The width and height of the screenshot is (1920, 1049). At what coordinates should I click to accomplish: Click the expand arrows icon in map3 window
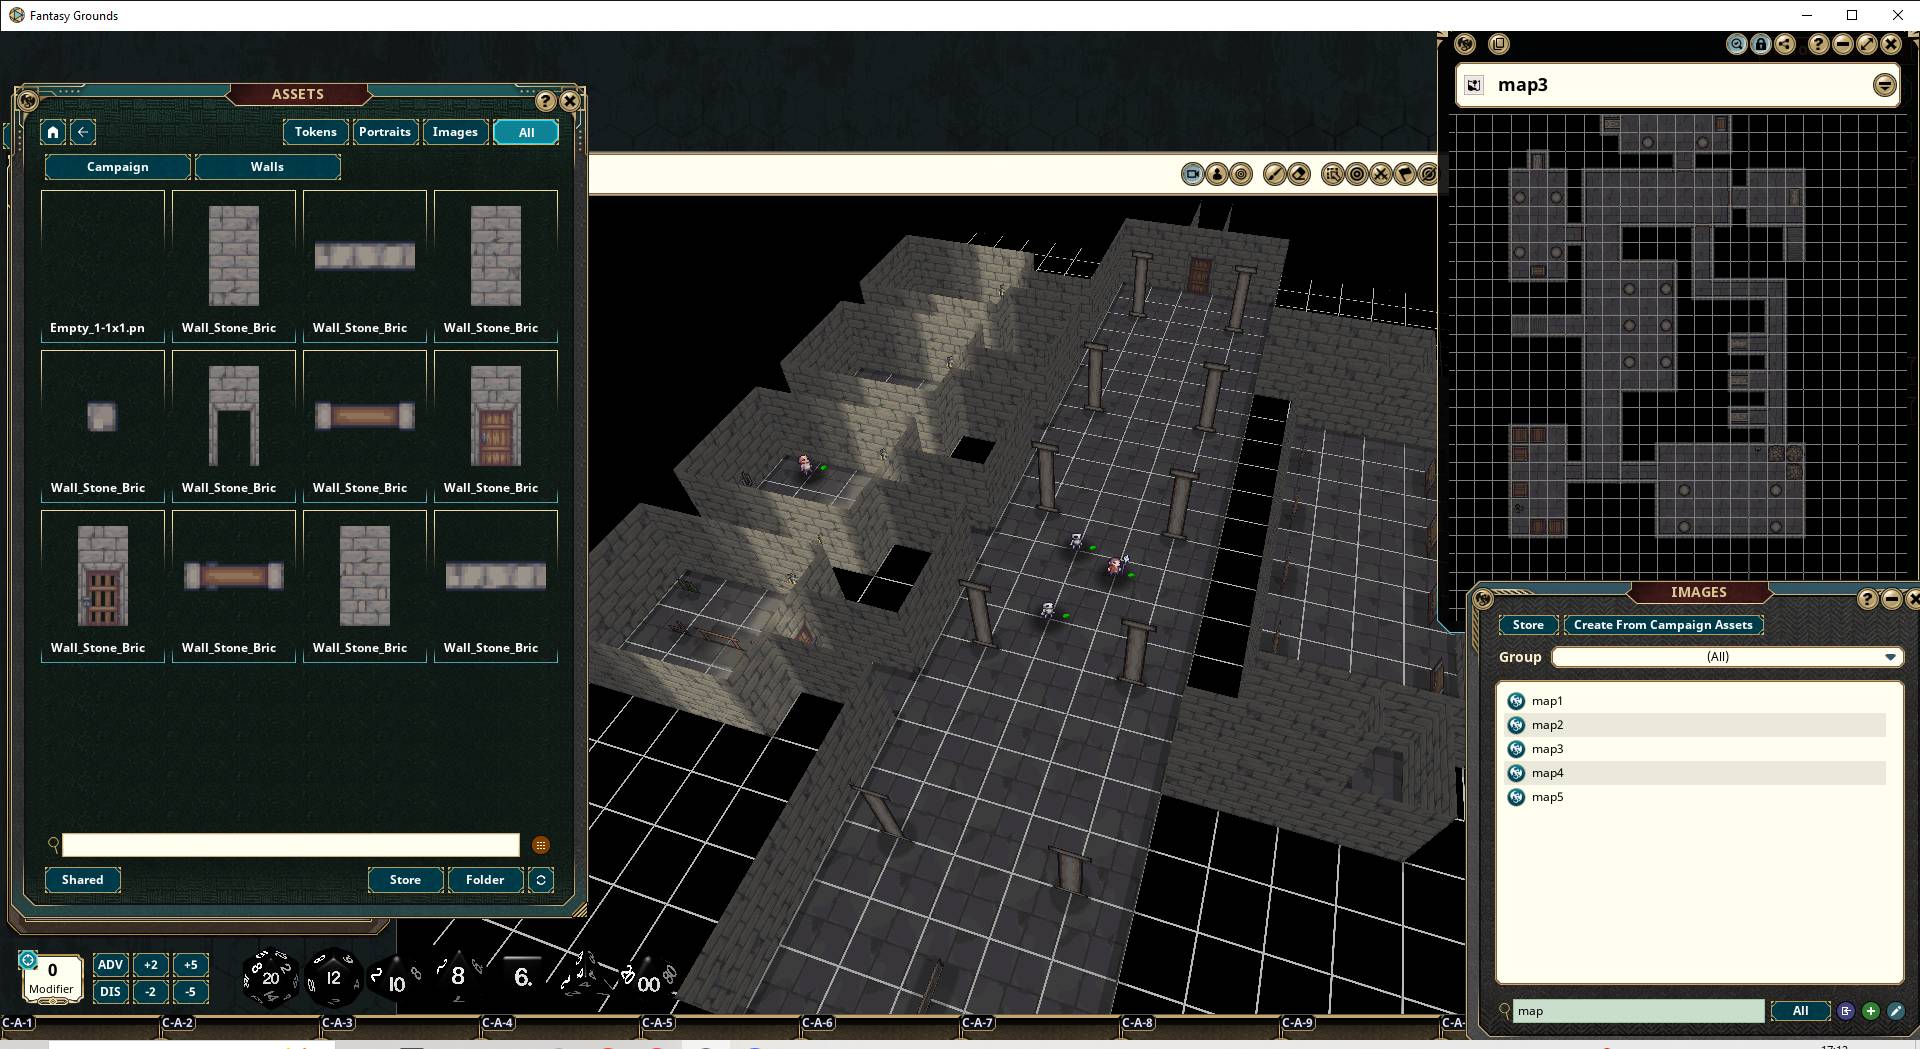(x=1867, y=44)
